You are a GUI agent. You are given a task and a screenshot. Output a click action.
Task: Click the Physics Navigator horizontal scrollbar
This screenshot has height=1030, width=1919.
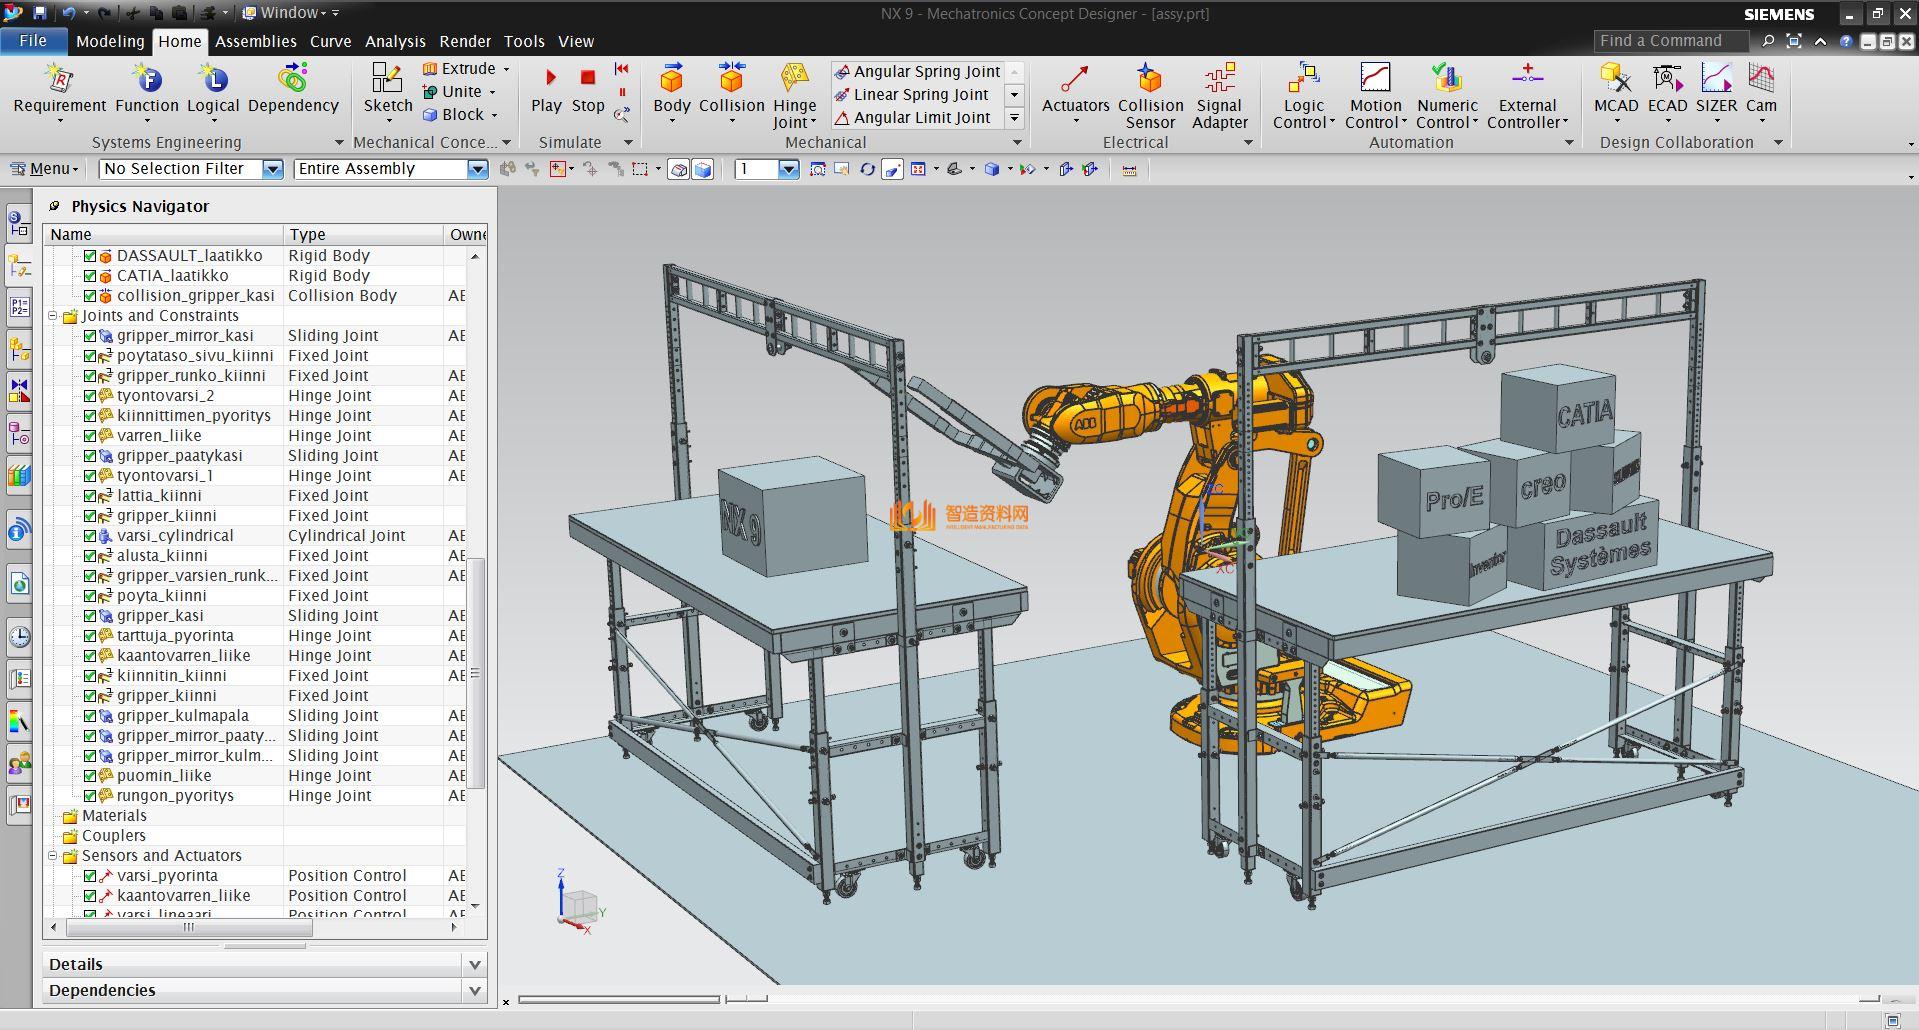[x=188, y=927]
